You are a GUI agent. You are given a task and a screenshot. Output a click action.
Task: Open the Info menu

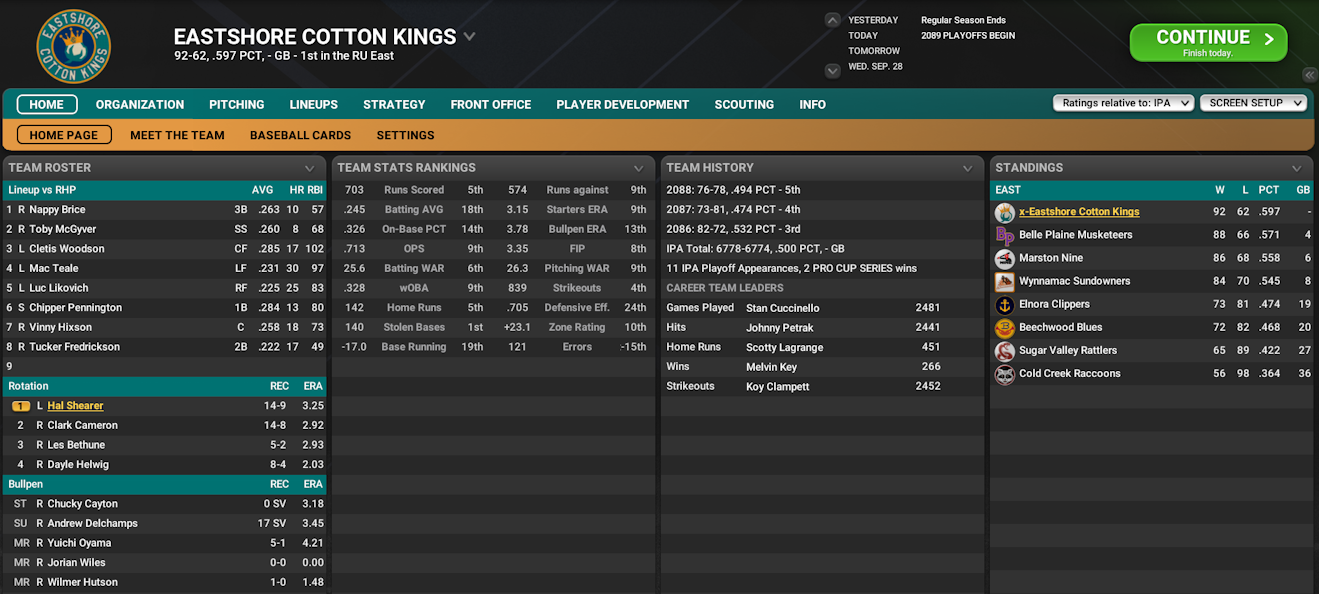[813, 104]
